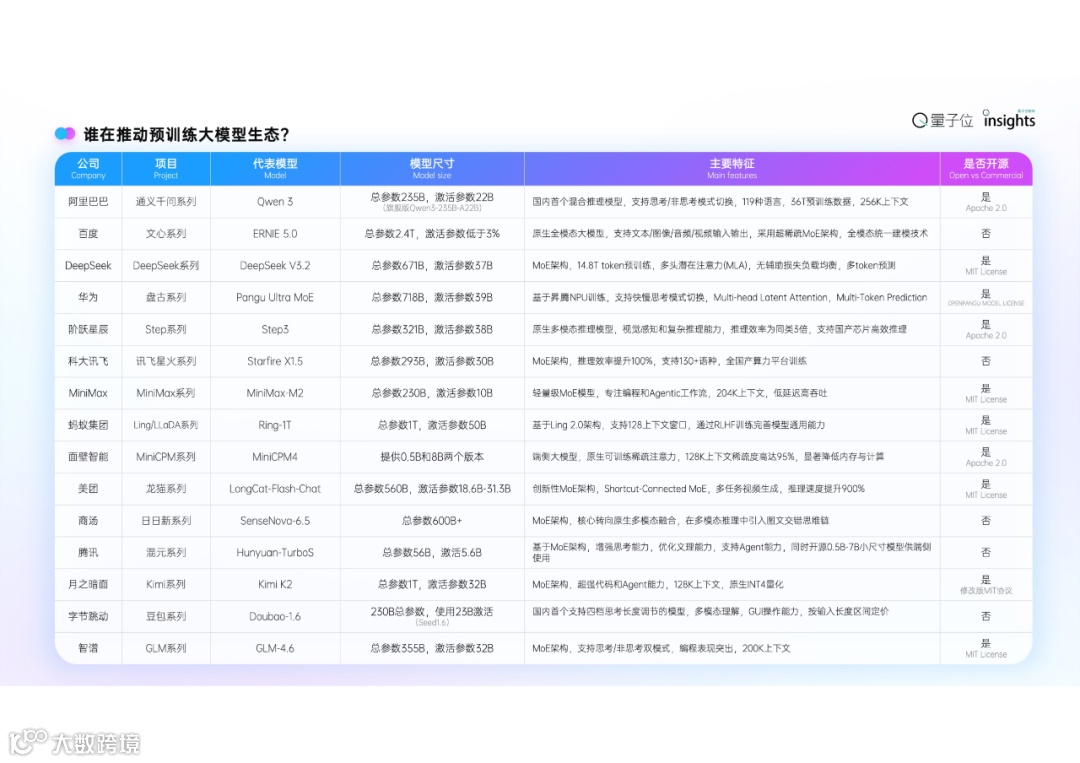Click 提供0.5B和8B两个版本 cell
1080x763 pixels.
(432, 457)
